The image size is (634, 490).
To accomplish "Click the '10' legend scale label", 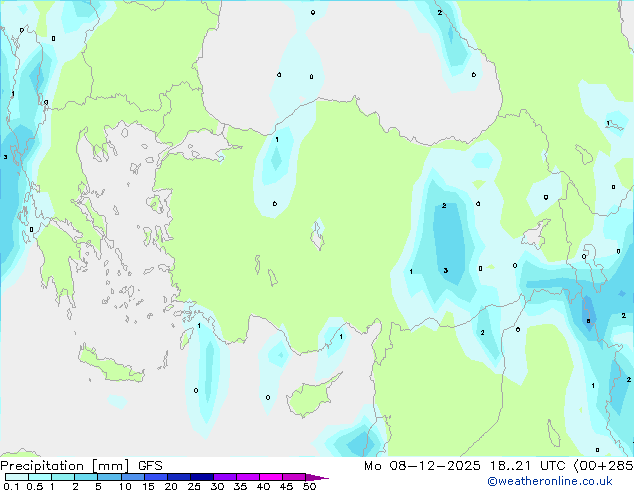I will coord(125,486).
